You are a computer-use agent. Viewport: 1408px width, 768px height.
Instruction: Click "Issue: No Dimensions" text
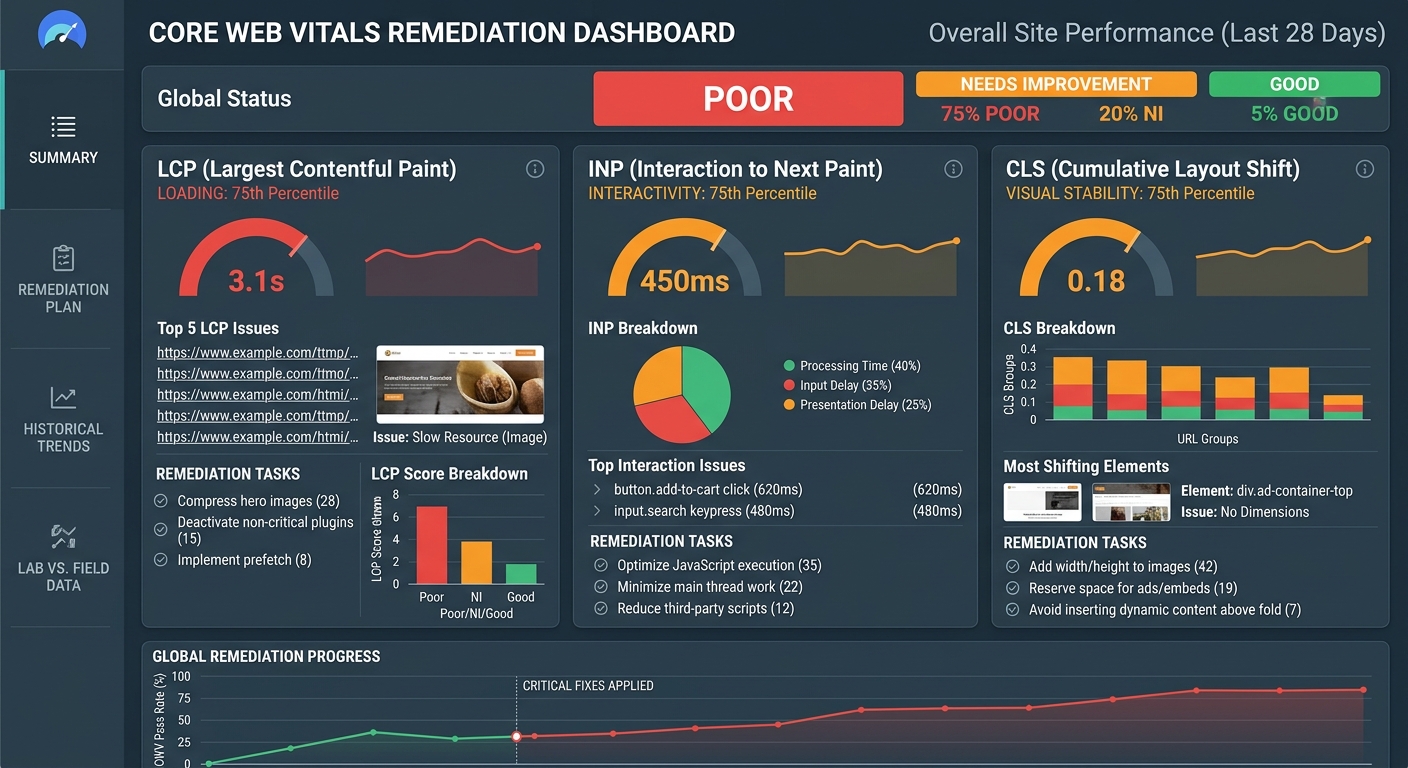(1245, 512)
